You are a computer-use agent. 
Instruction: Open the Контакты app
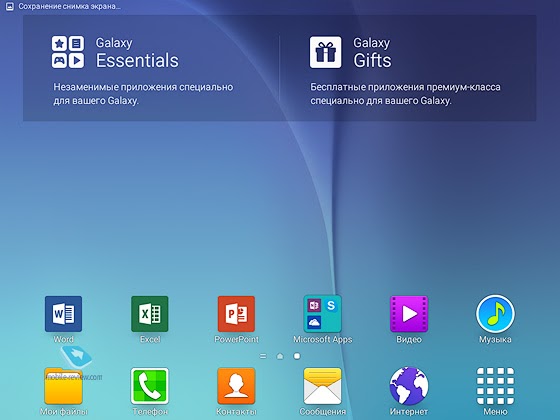coord(236,386)
